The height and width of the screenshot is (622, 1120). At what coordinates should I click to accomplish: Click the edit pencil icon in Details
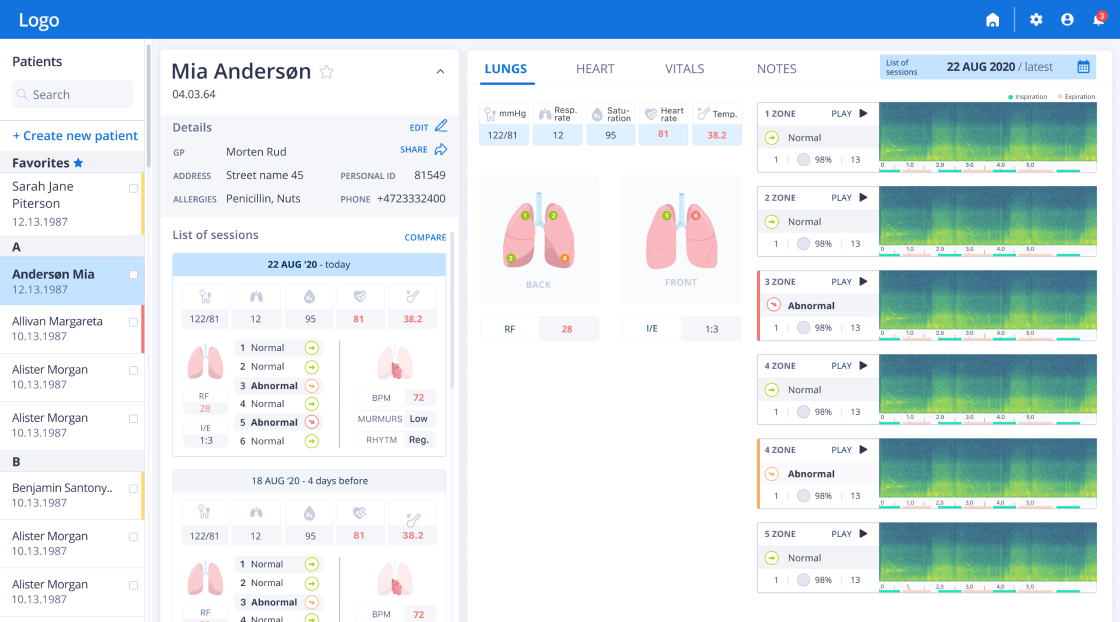click(x=441, y=127)
